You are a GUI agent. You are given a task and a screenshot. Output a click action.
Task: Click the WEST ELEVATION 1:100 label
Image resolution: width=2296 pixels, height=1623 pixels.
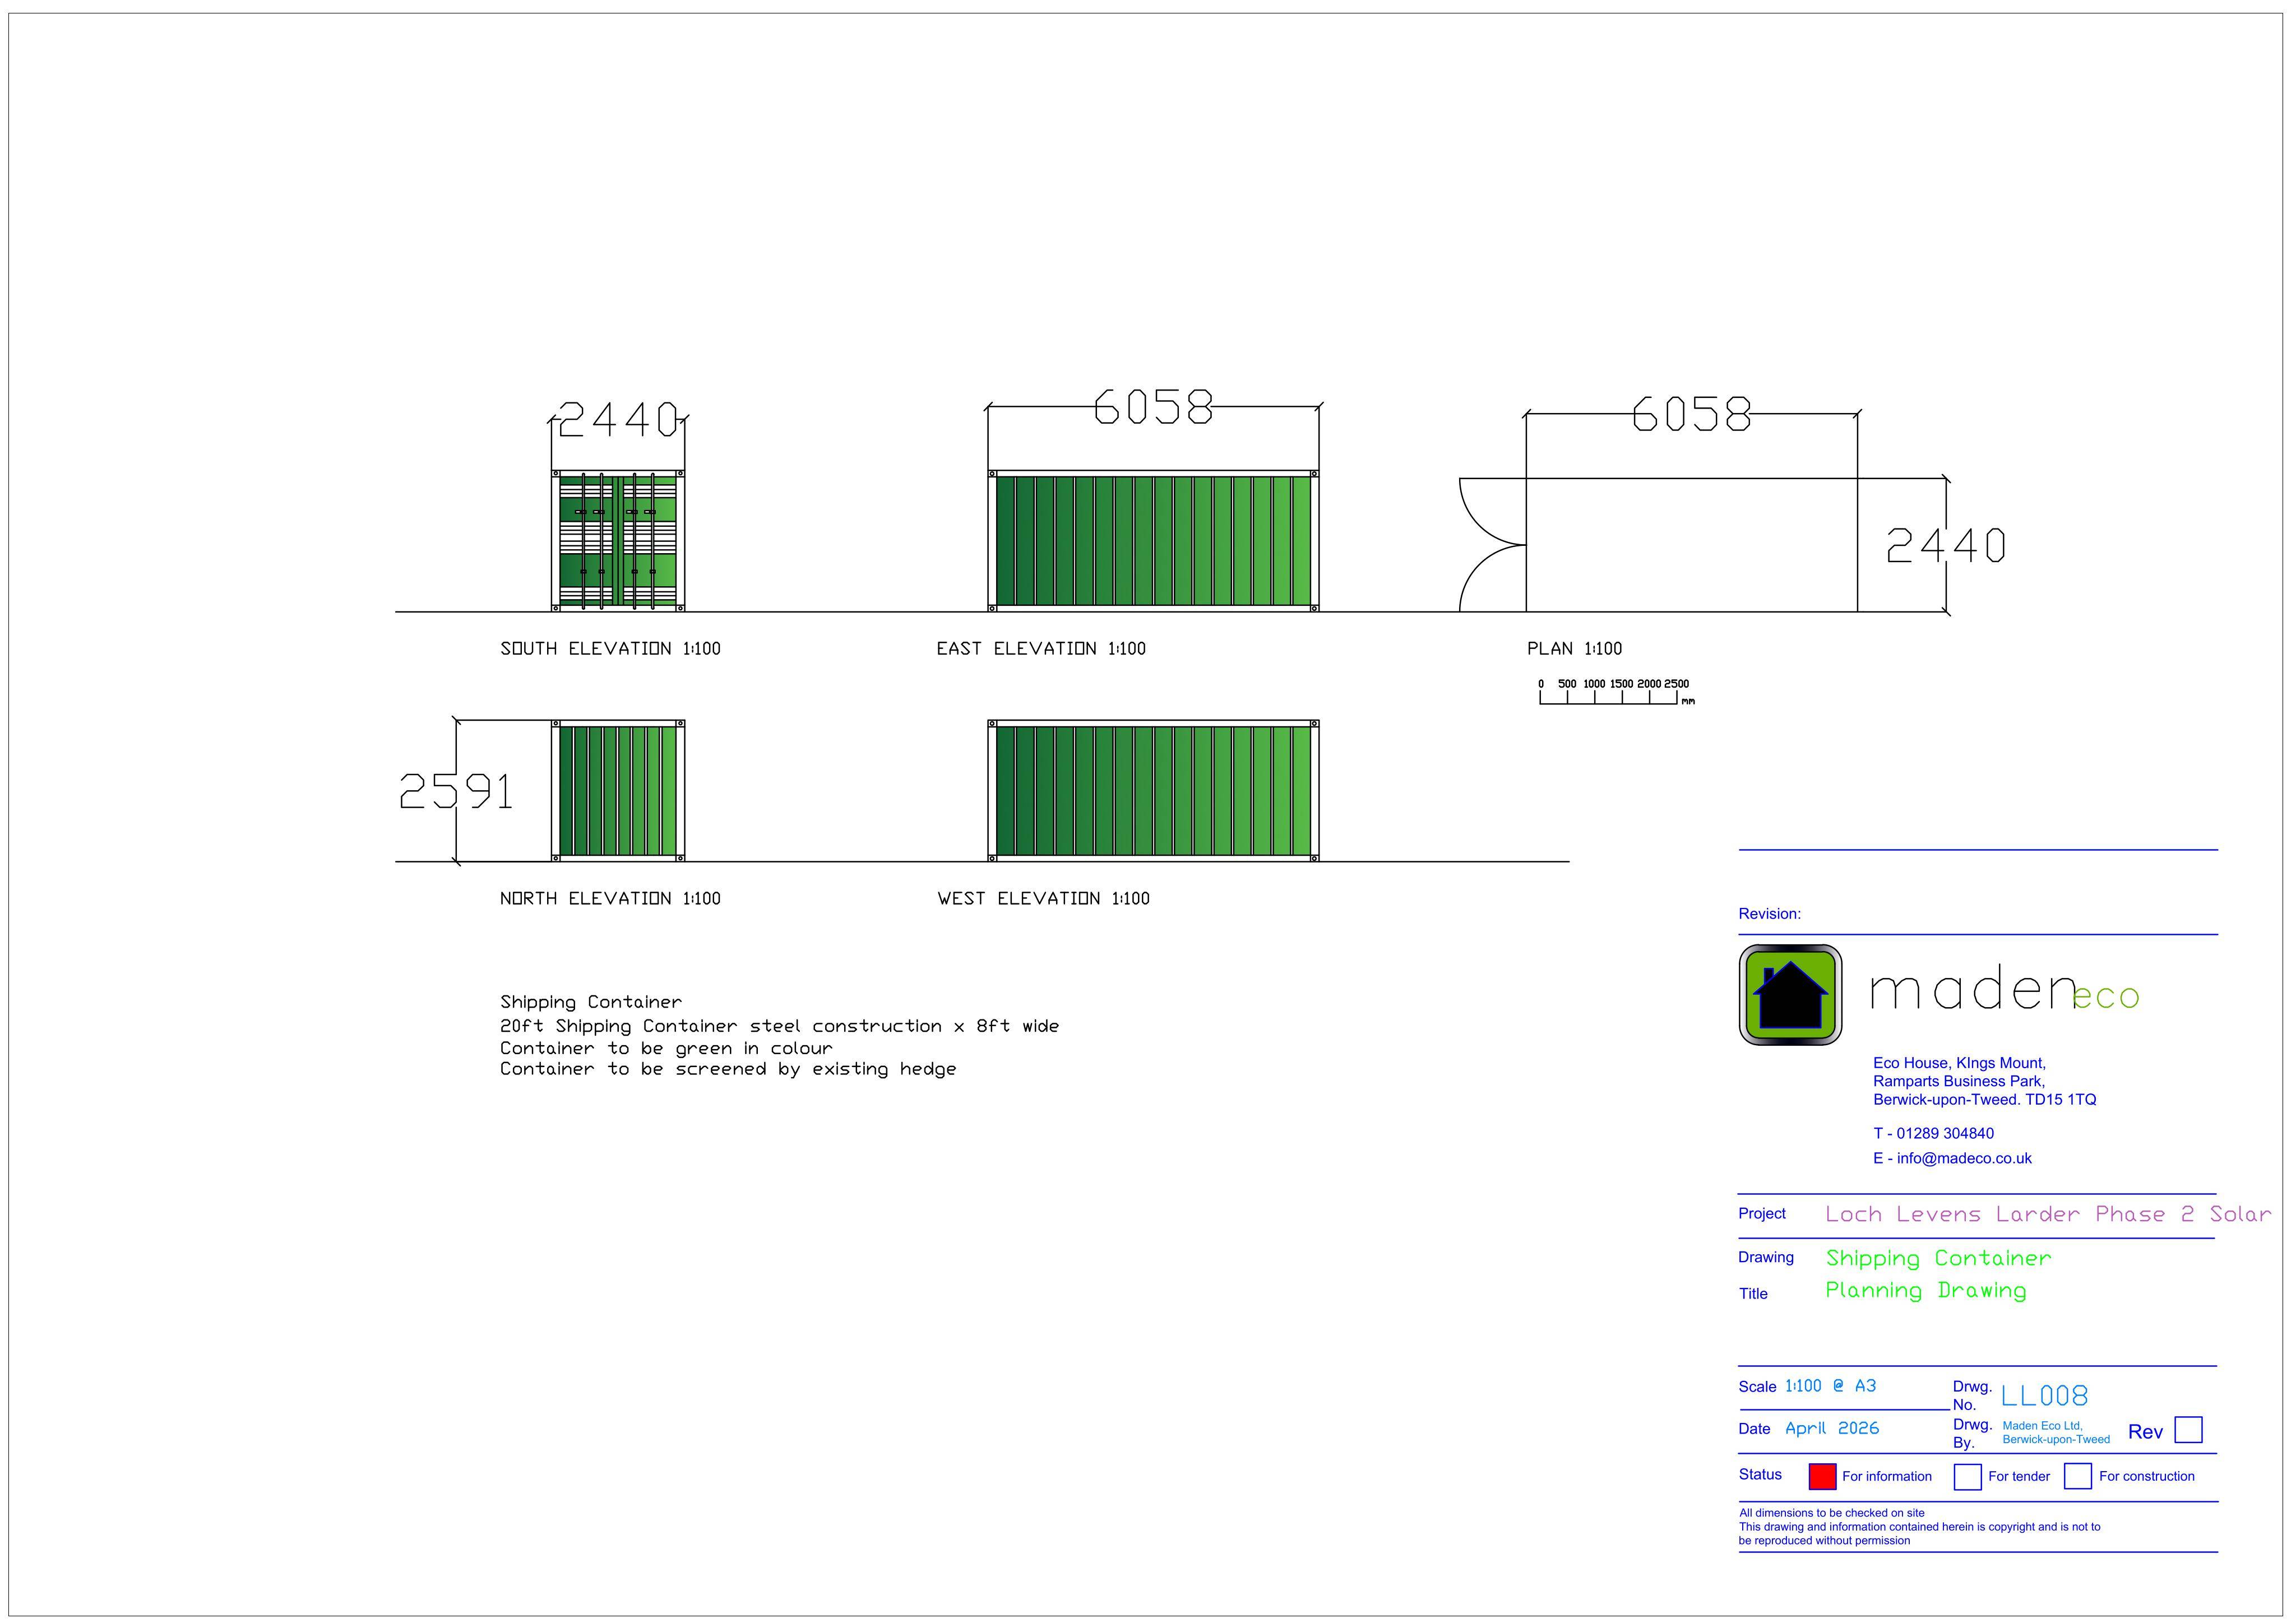click(x=1043, y=898)
